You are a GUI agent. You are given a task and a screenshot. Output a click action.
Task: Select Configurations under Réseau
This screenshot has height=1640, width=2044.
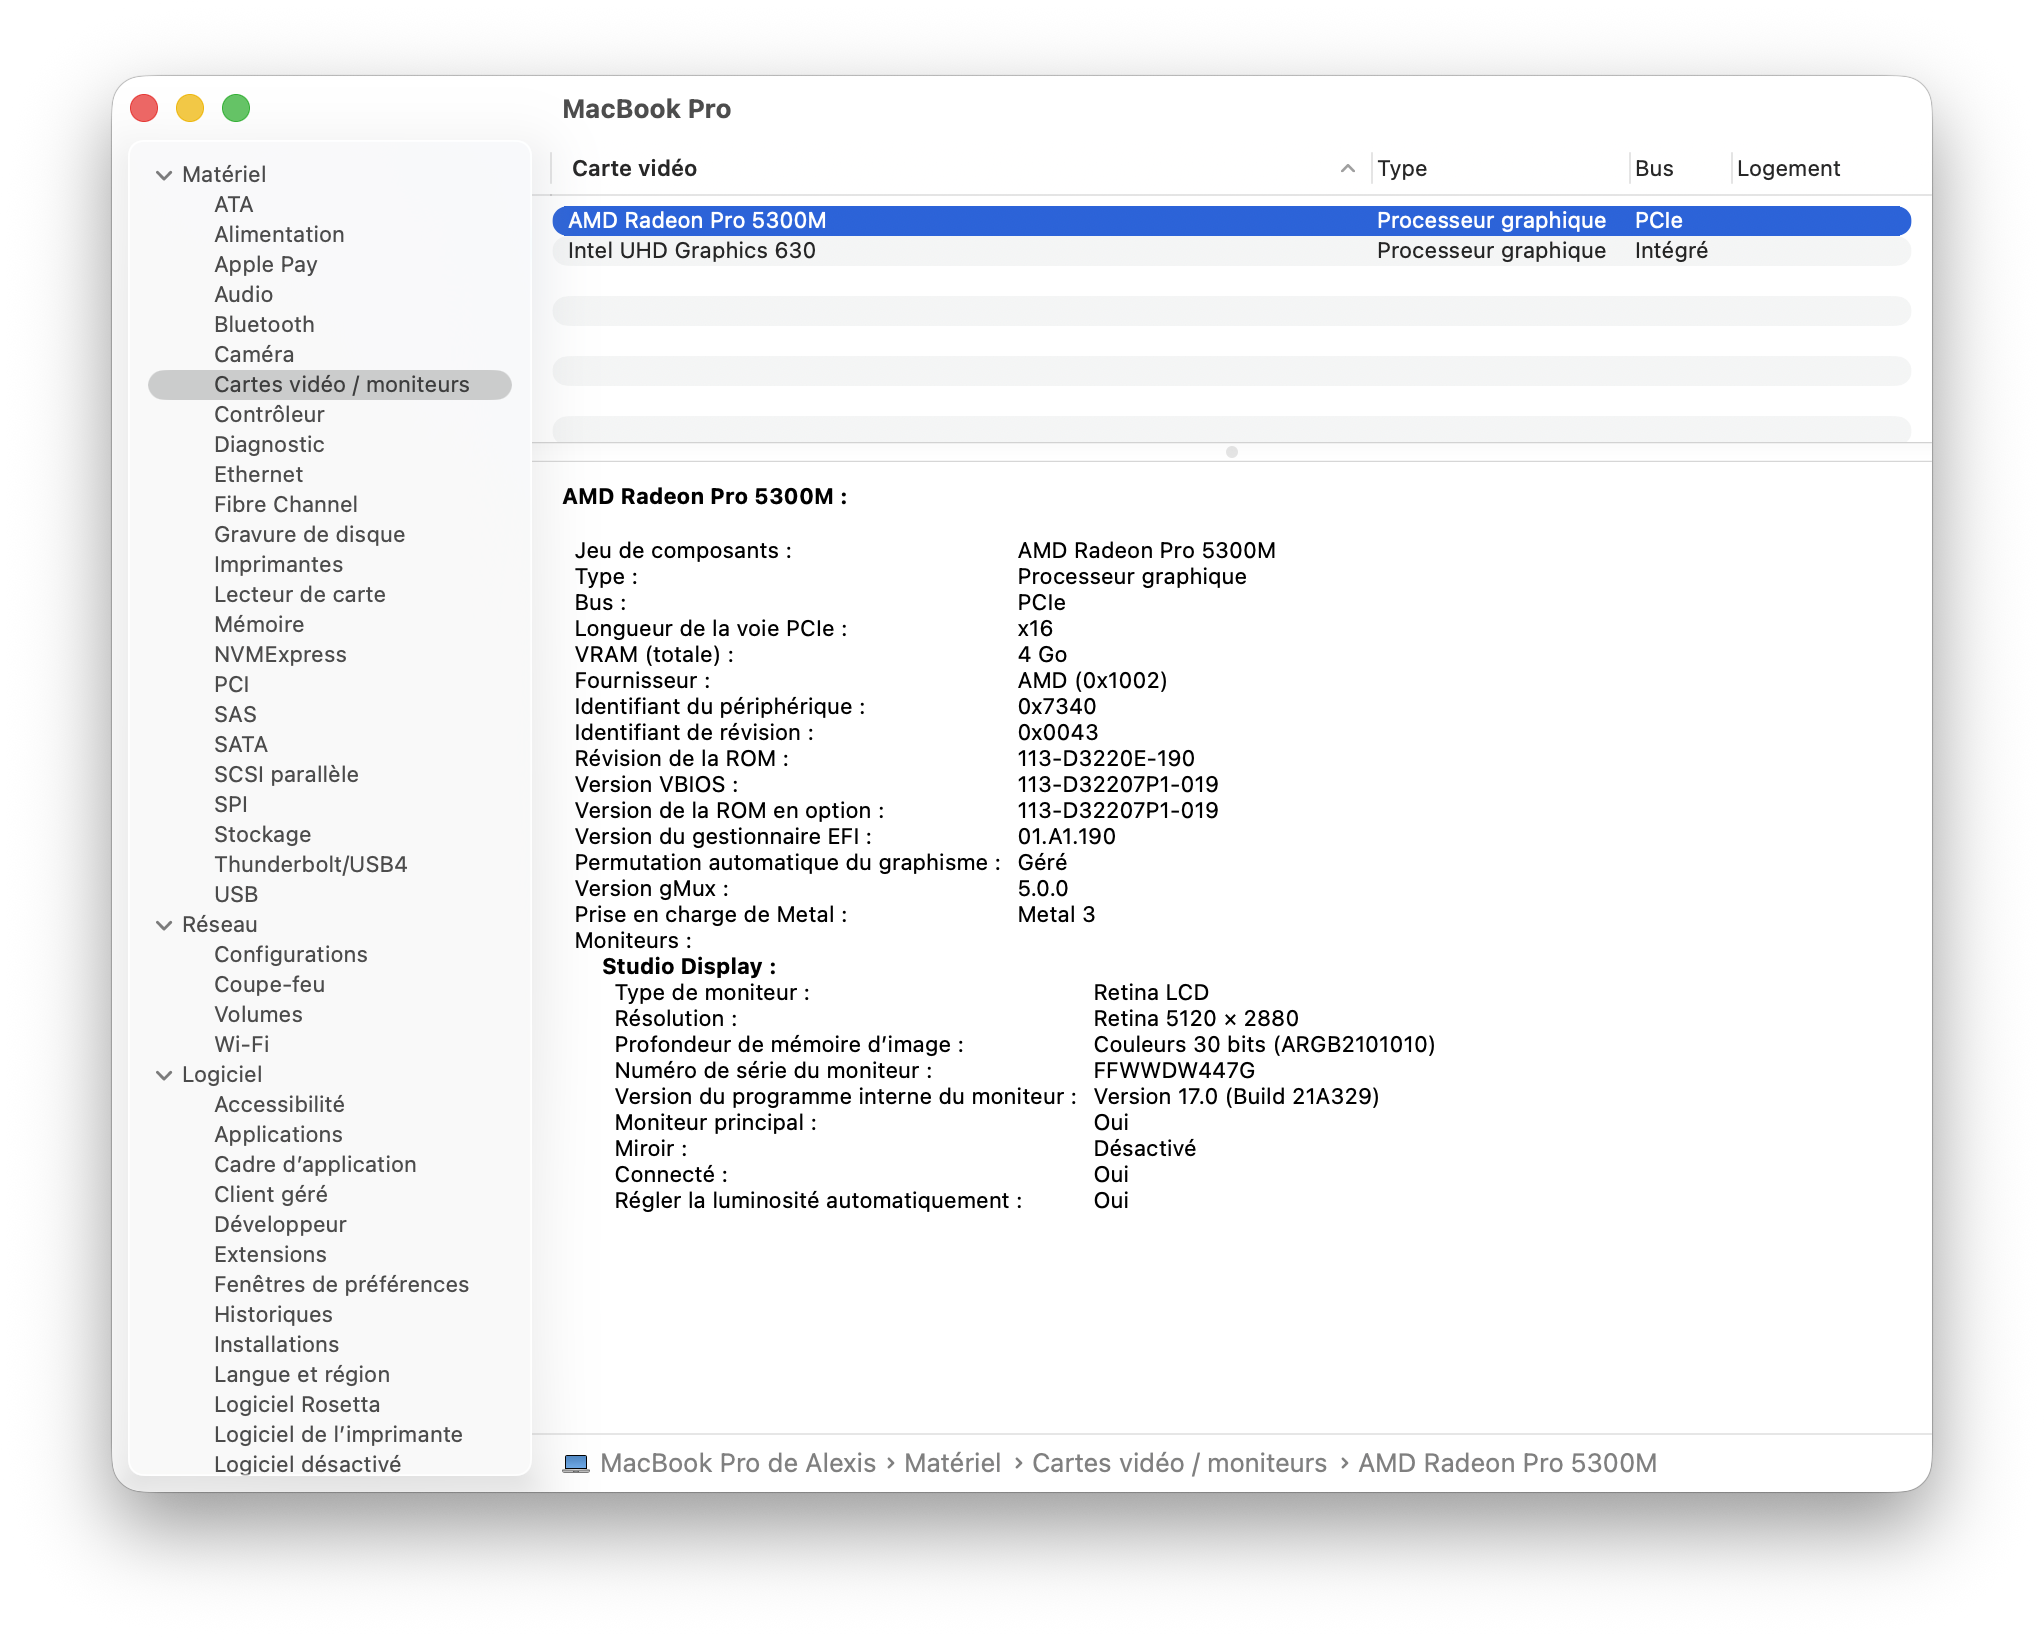pos(290,954)
